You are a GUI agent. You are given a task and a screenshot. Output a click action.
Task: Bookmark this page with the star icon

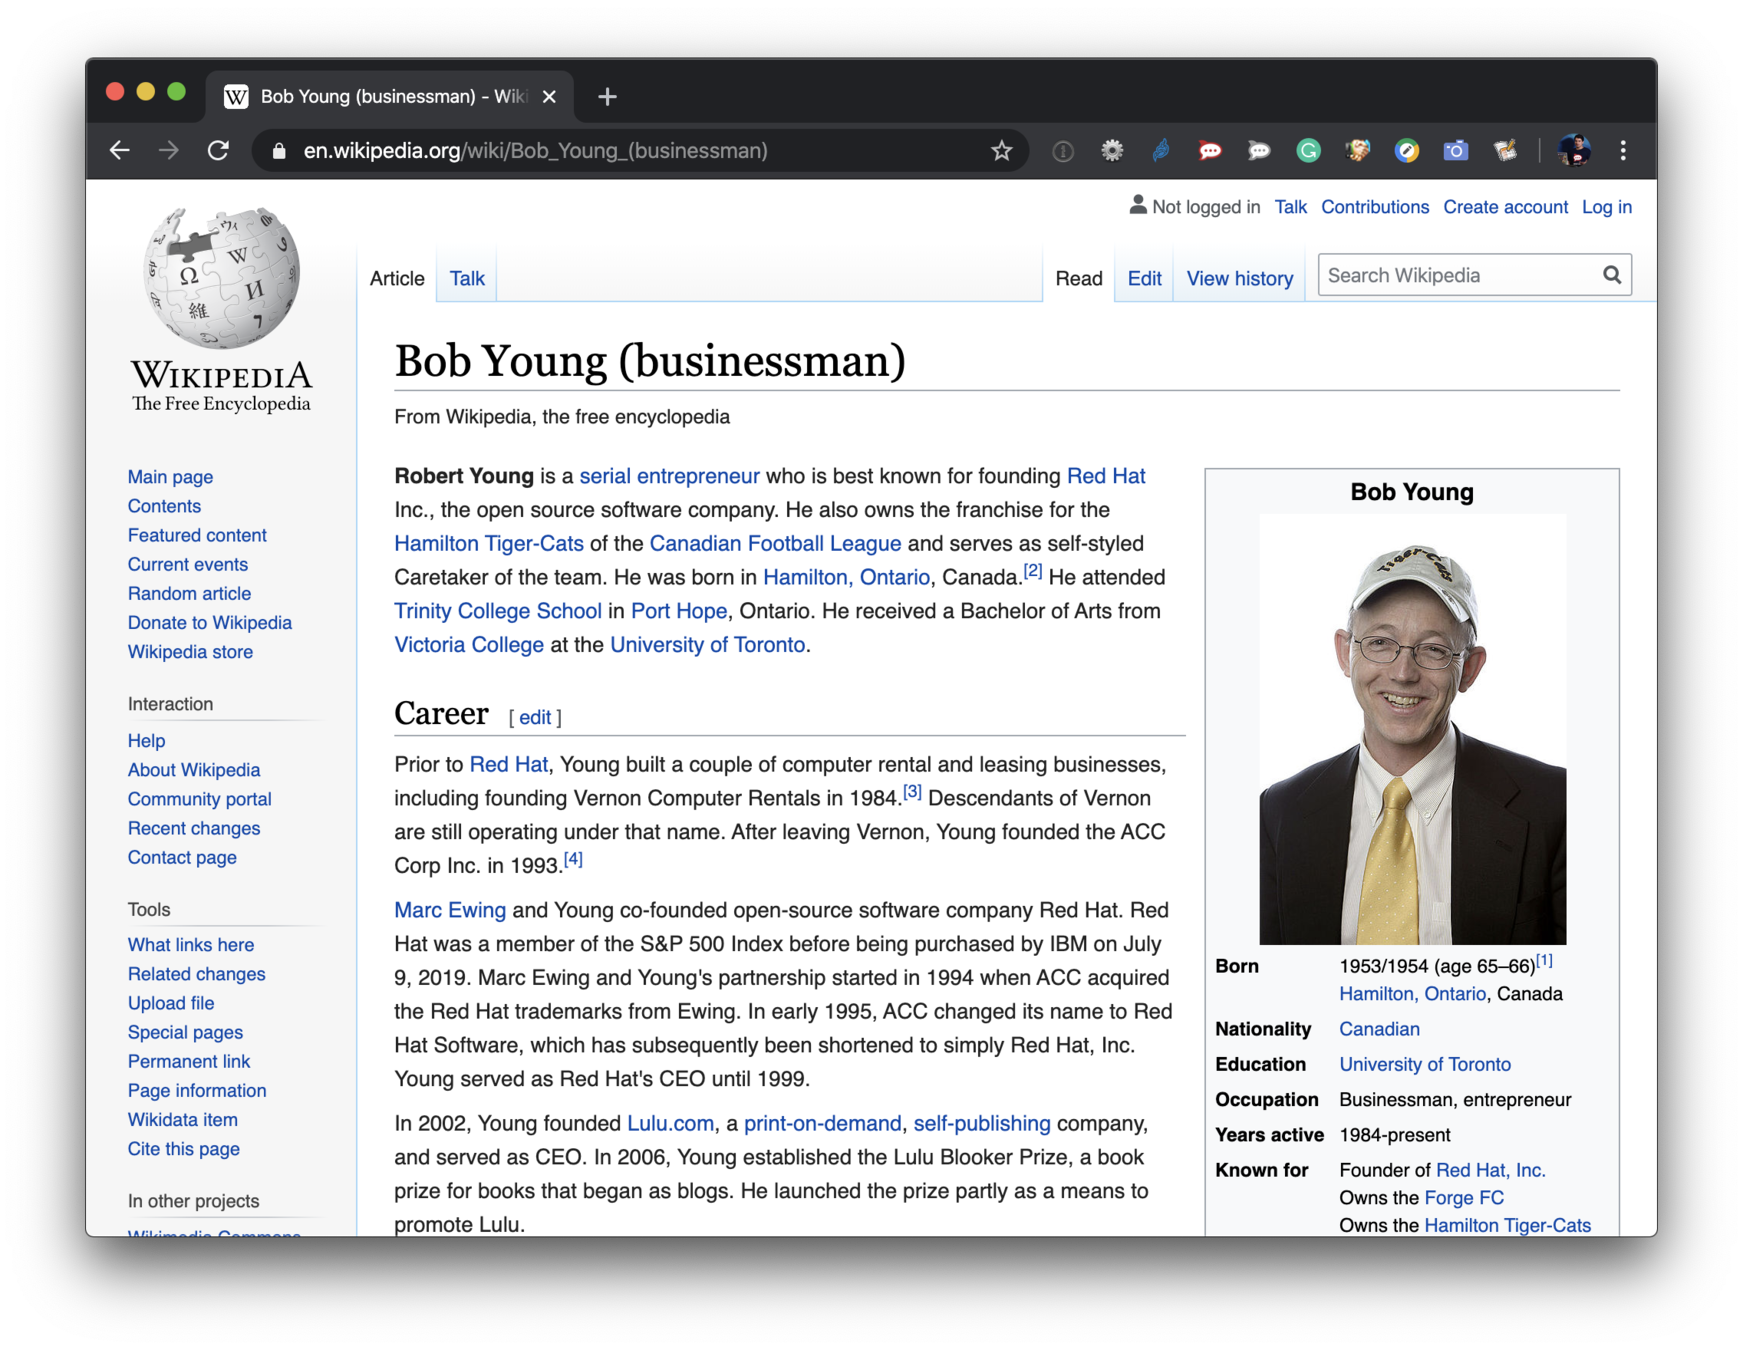1001,151
